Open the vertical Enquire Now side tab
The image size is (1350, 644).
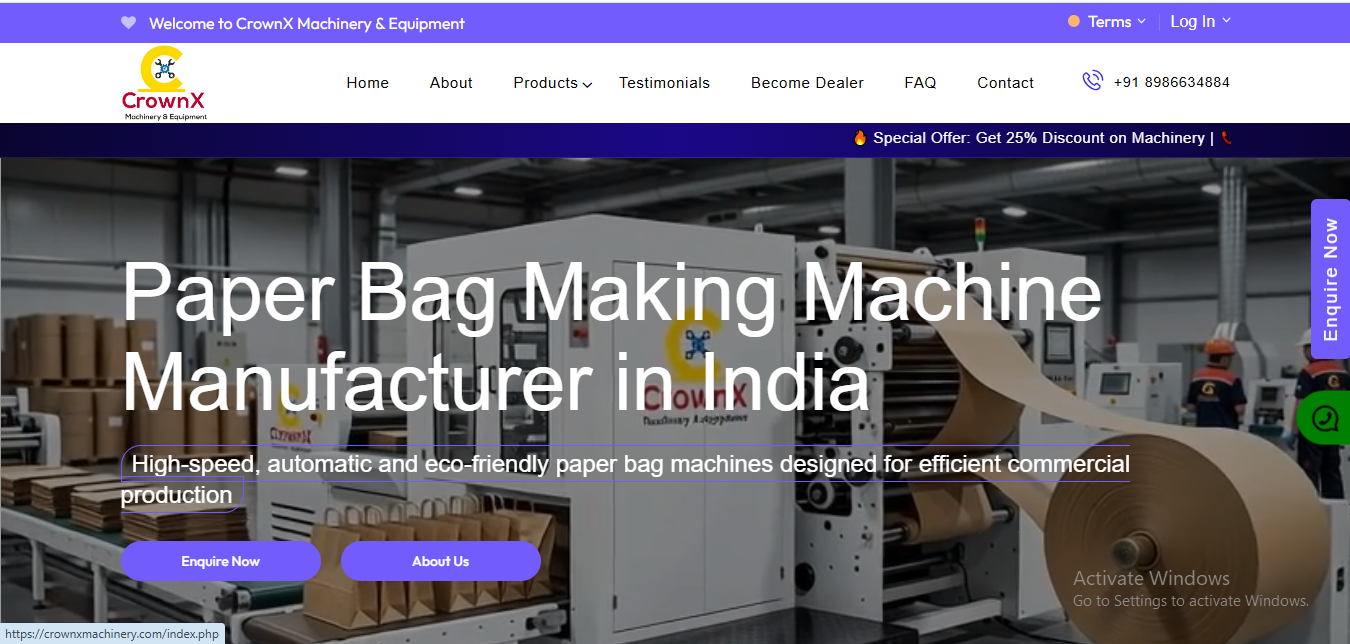[x=1330, y=279]
